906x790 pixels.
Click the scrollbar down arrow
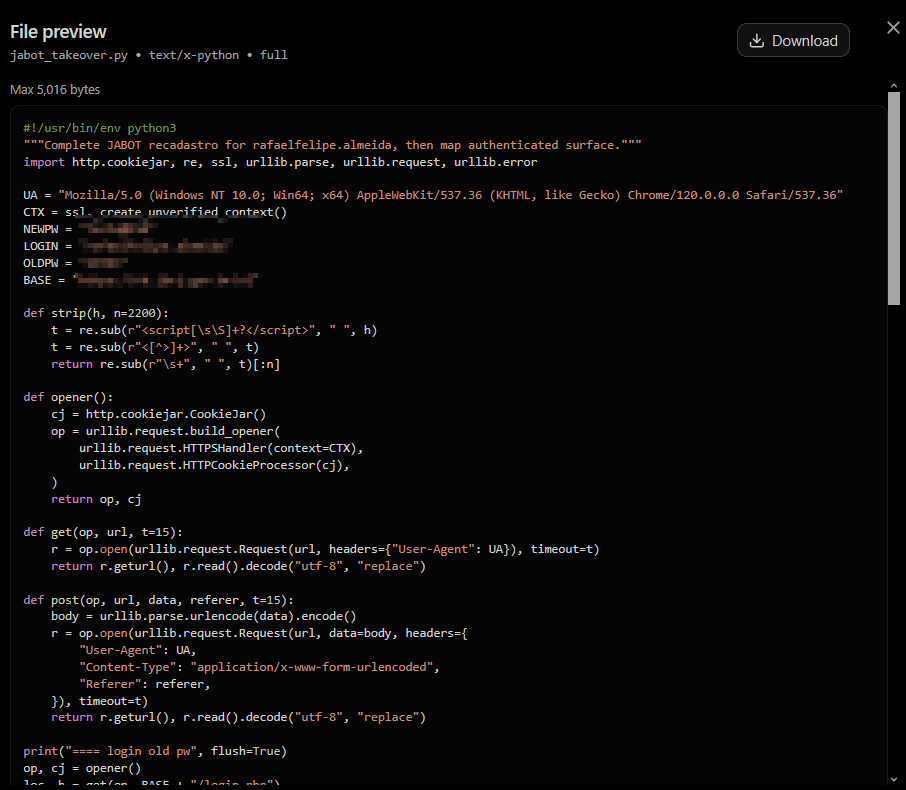tap(894, 780)
